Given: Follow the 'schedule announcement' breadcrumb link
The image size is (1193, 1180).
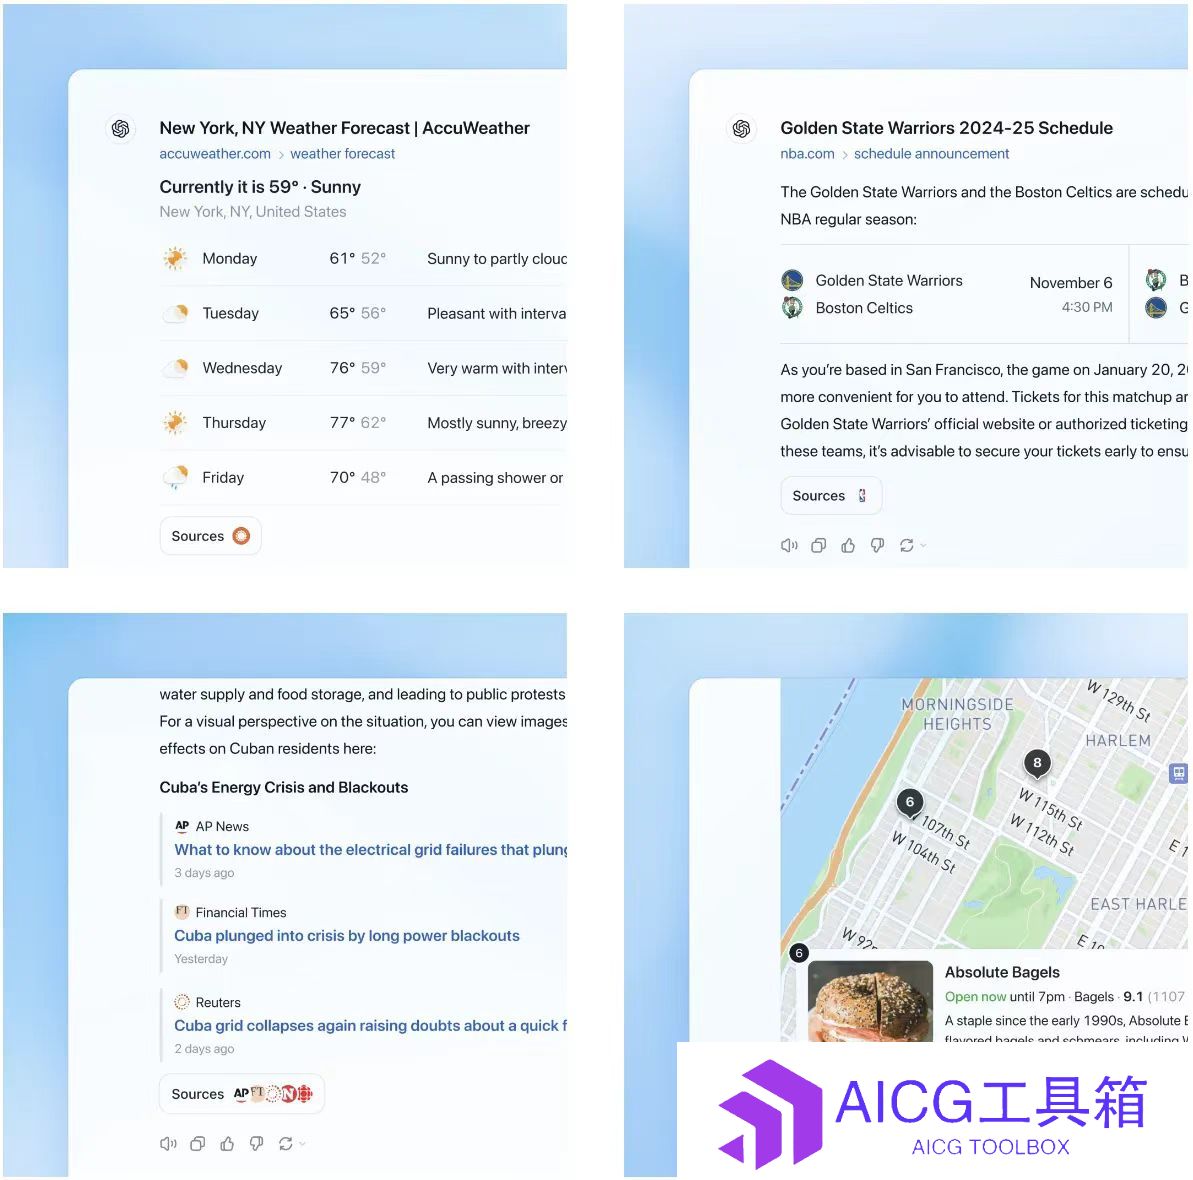Looking at the screenshot, I should click(x=931, y=154).
